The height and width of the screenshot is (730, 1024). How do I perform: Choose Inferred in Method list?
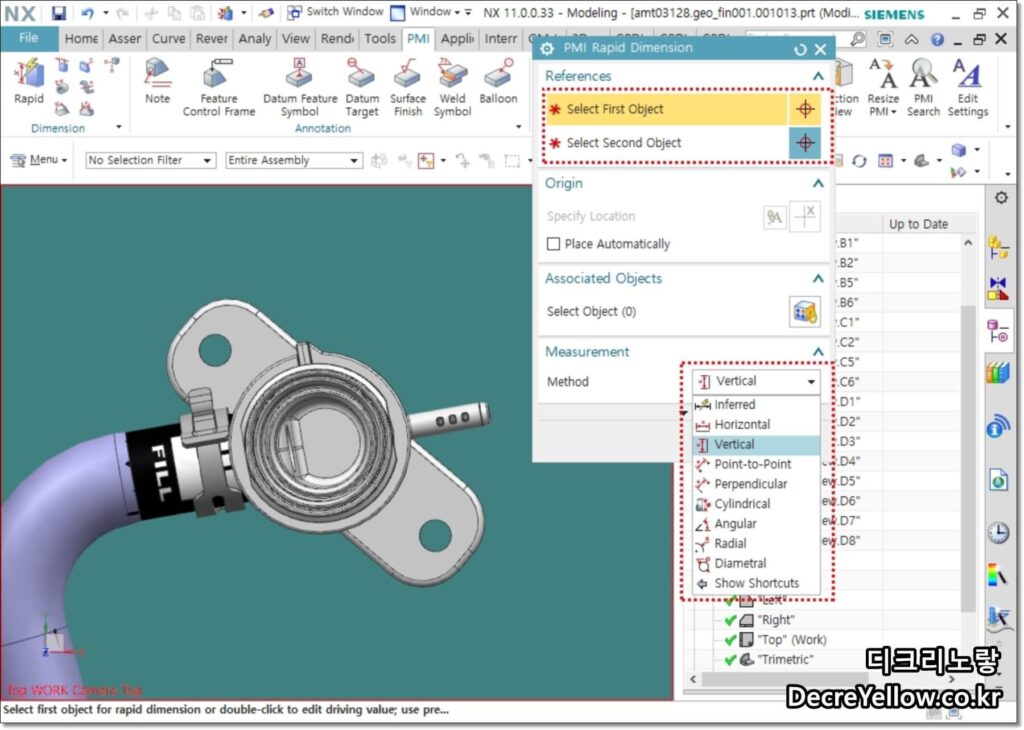pyautogui.click(x=756, y=405)
